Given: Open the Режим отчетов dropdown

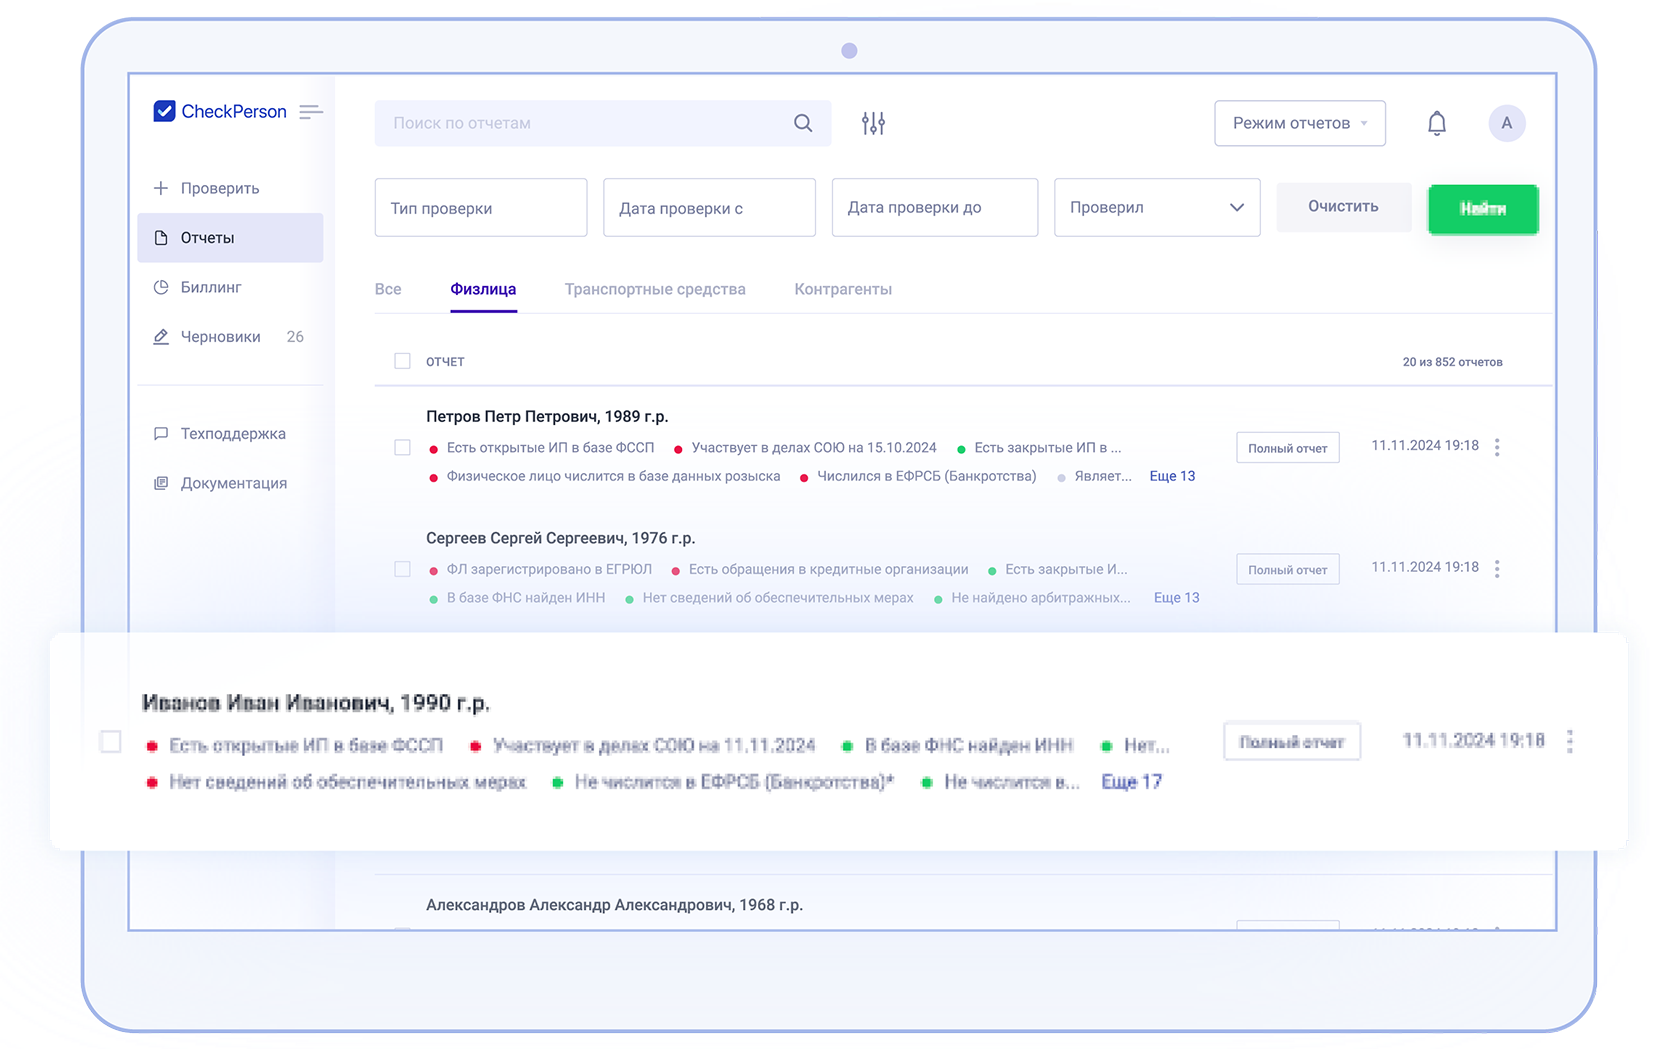Looking at the screenshot, I should point(1299,122).
